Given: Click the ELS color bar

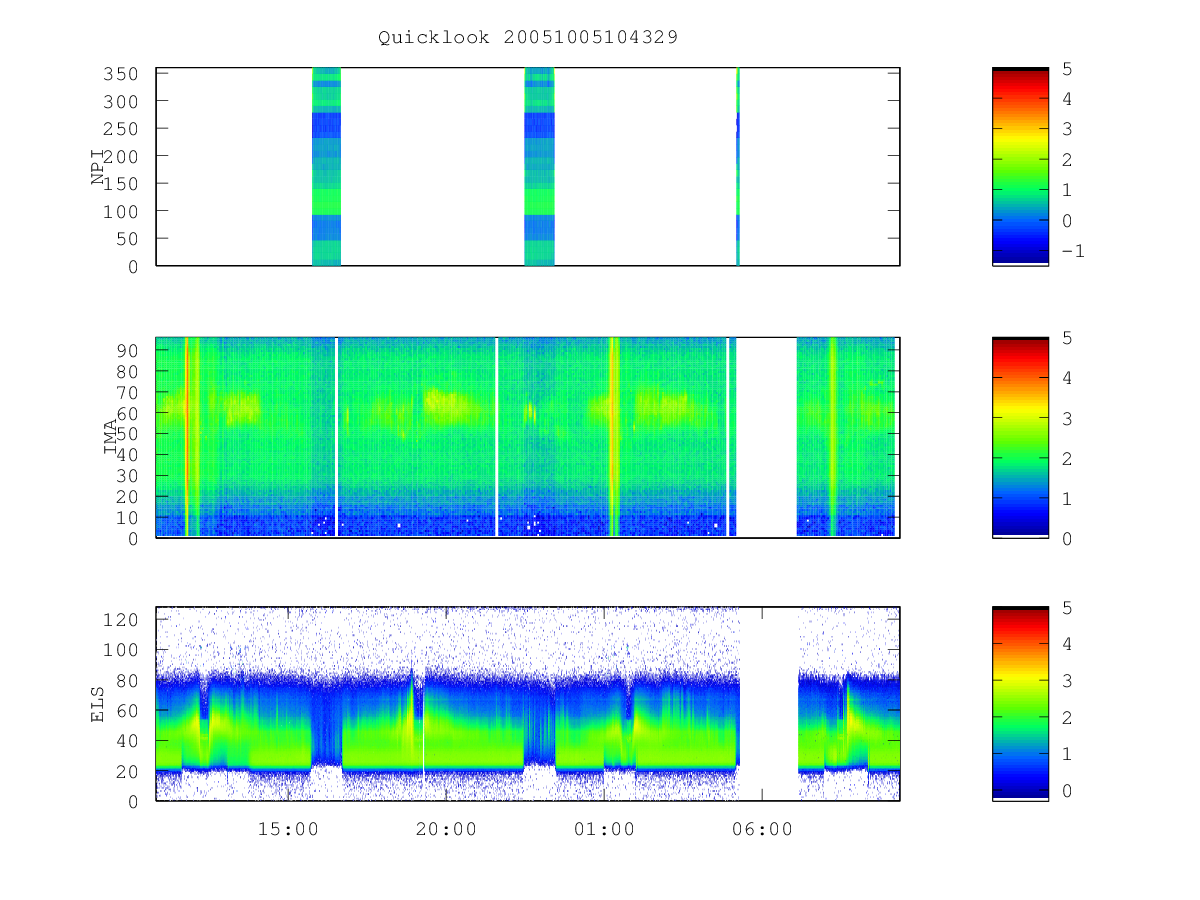Looking at the screenshot, I should click(1020, 704).
